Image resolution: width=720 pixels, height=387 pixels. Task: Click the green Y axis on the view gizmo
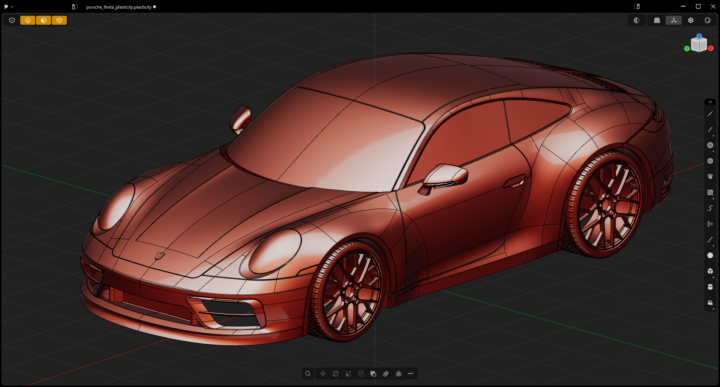tap(687, 48)
